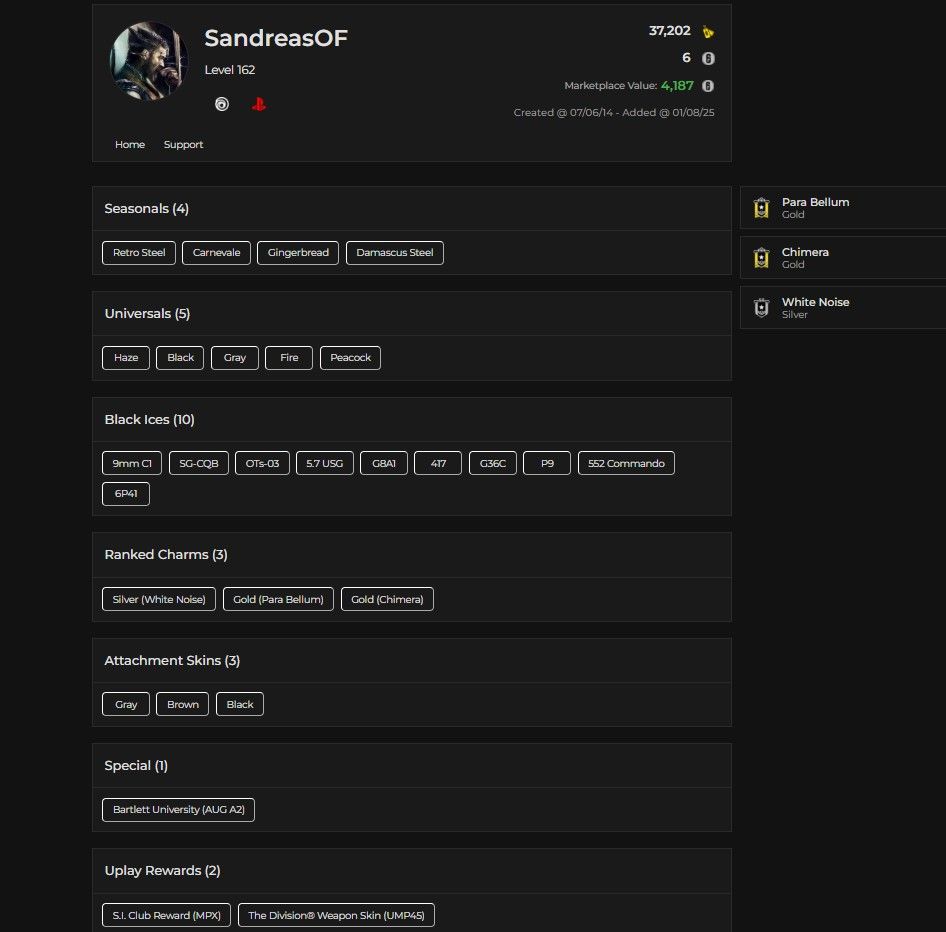Choose the P9 Black Ice tag

coord(547,463)
